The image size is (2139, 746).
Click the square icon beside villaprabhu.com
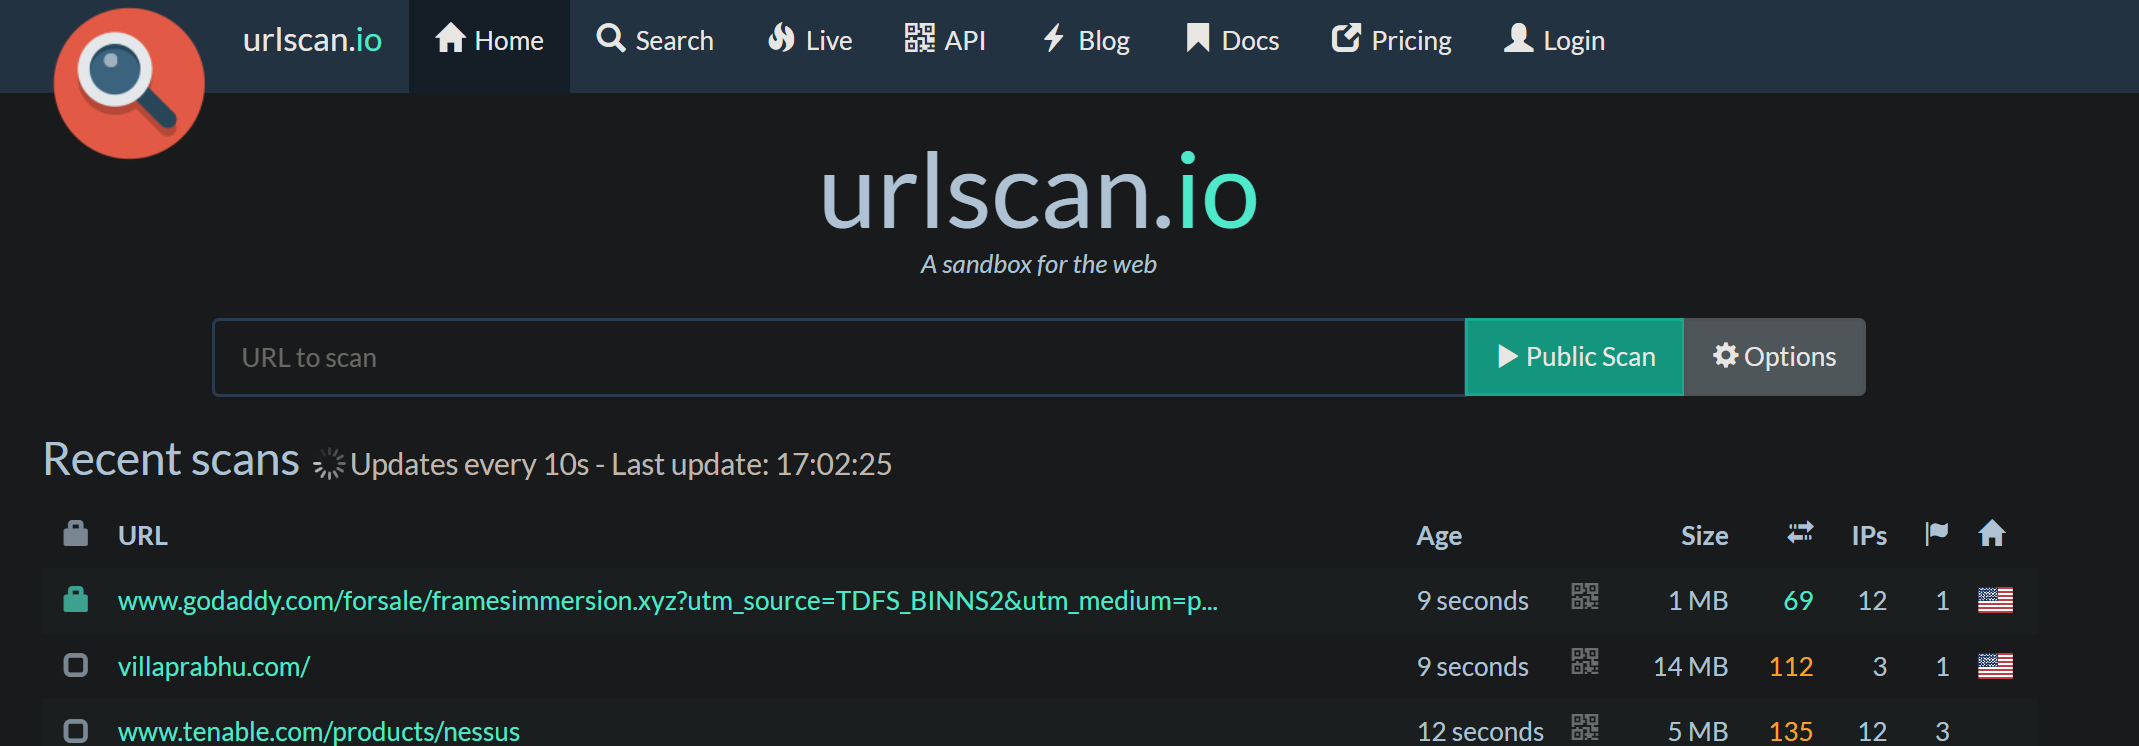coord(76,665)
